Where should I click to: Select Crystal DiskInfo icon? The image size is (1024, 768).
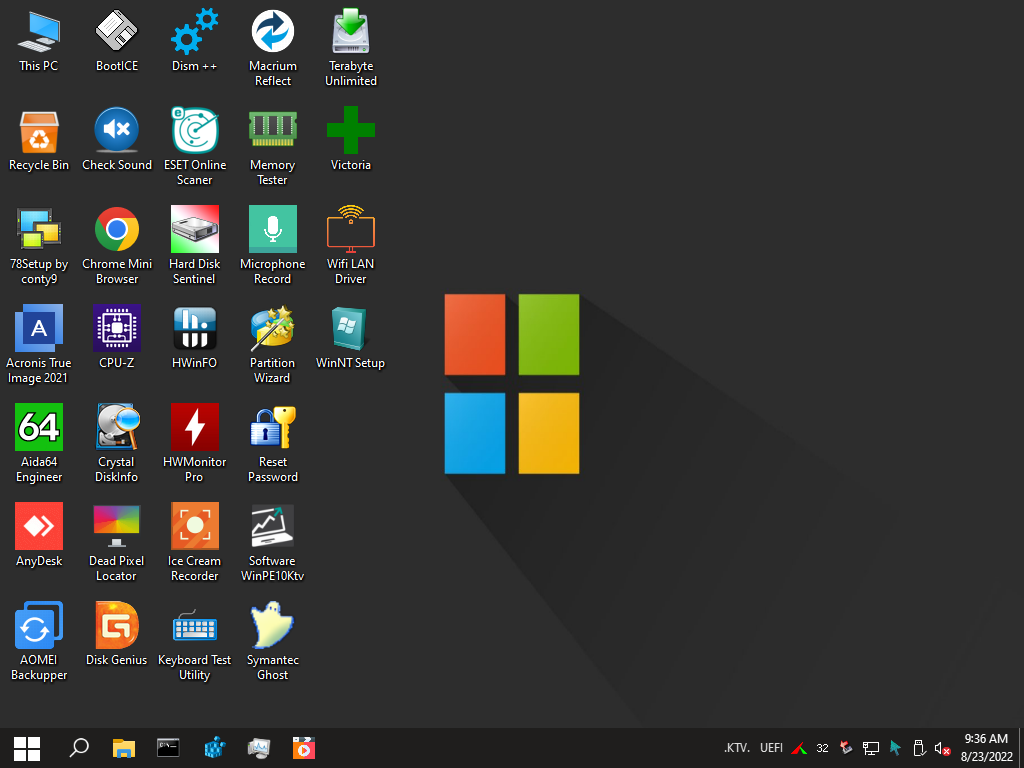(117, 428)
